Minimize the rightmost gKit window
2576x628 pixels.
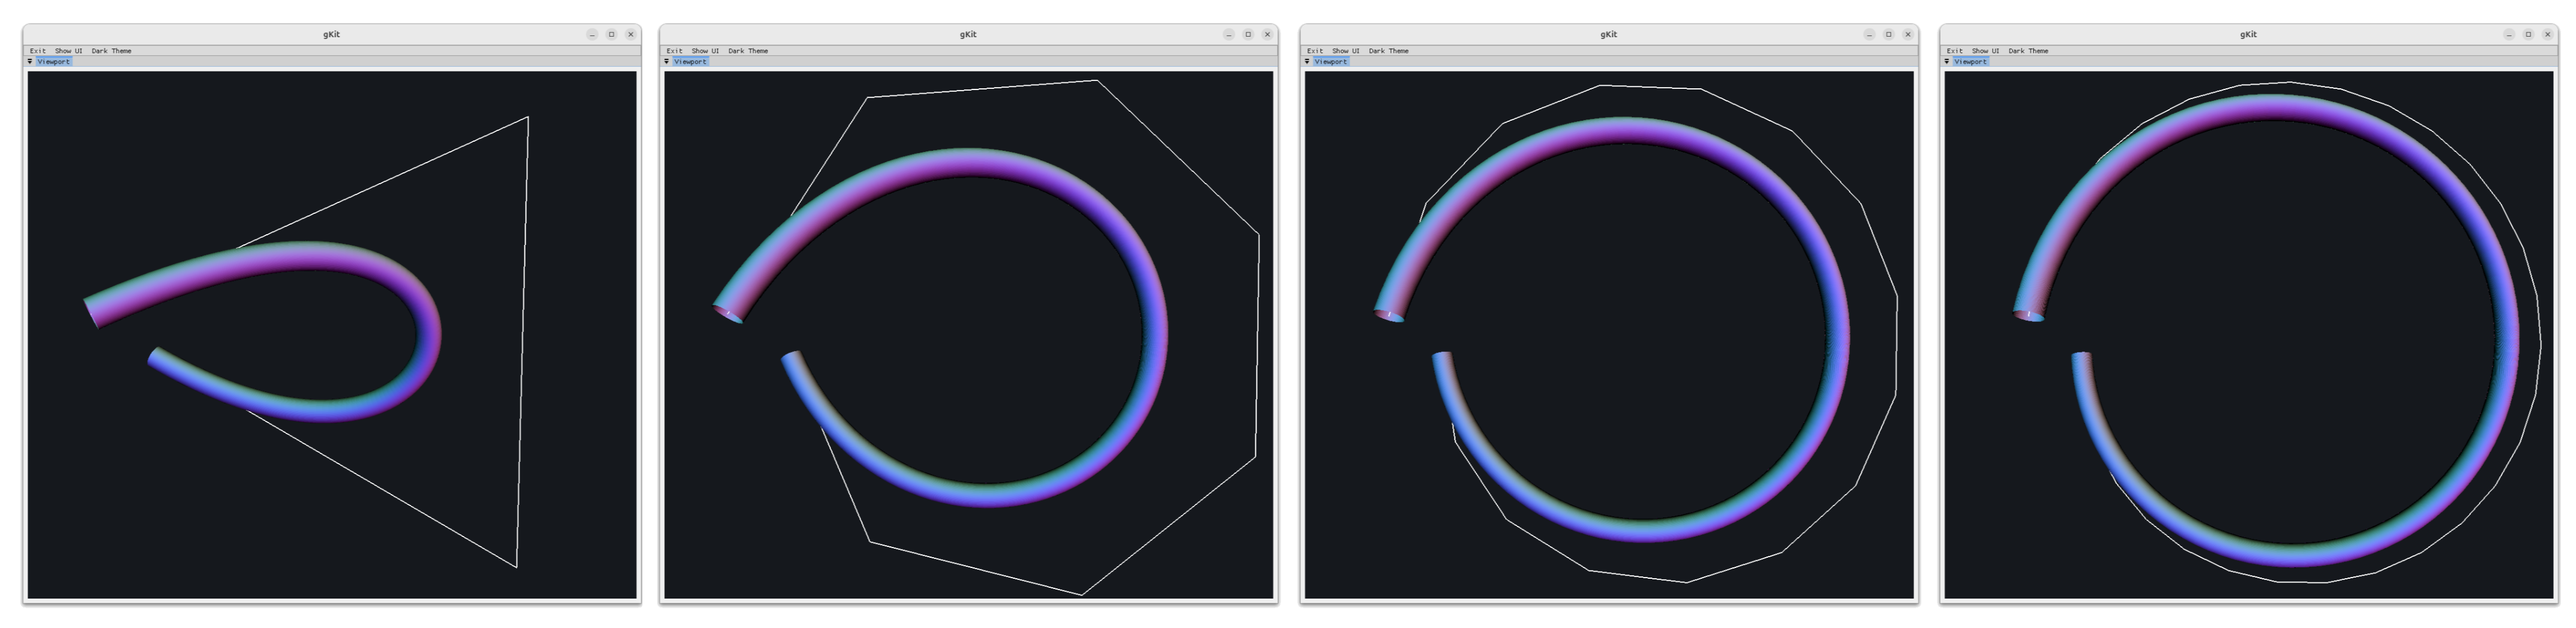click(x=2509, y=34)
